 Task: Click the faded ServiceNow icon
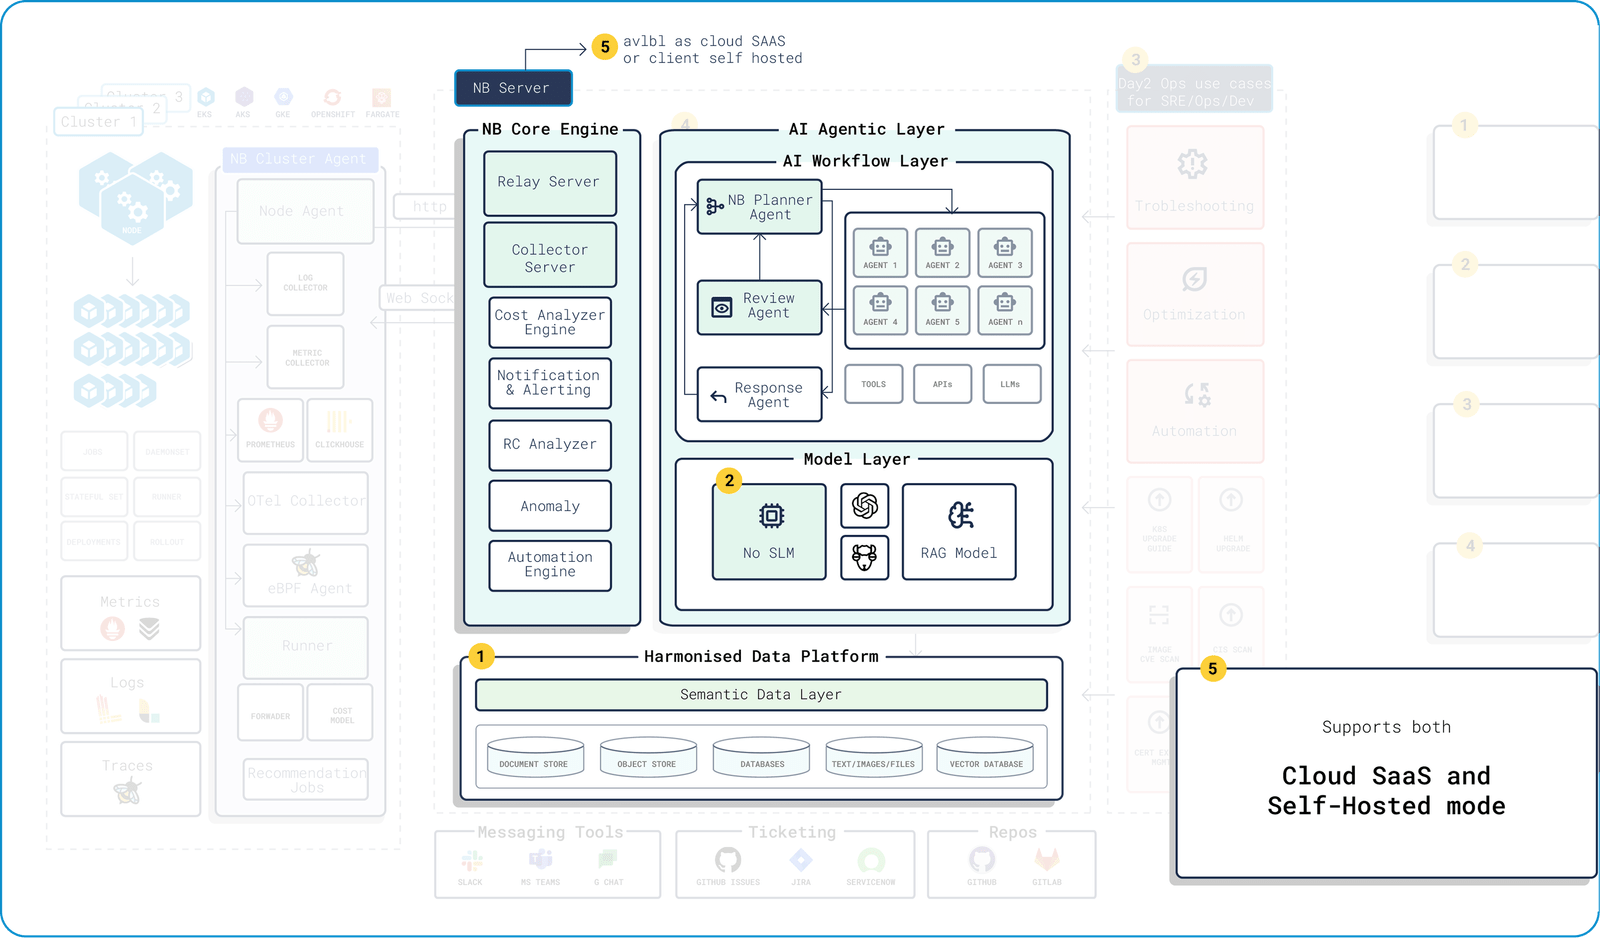871,860
